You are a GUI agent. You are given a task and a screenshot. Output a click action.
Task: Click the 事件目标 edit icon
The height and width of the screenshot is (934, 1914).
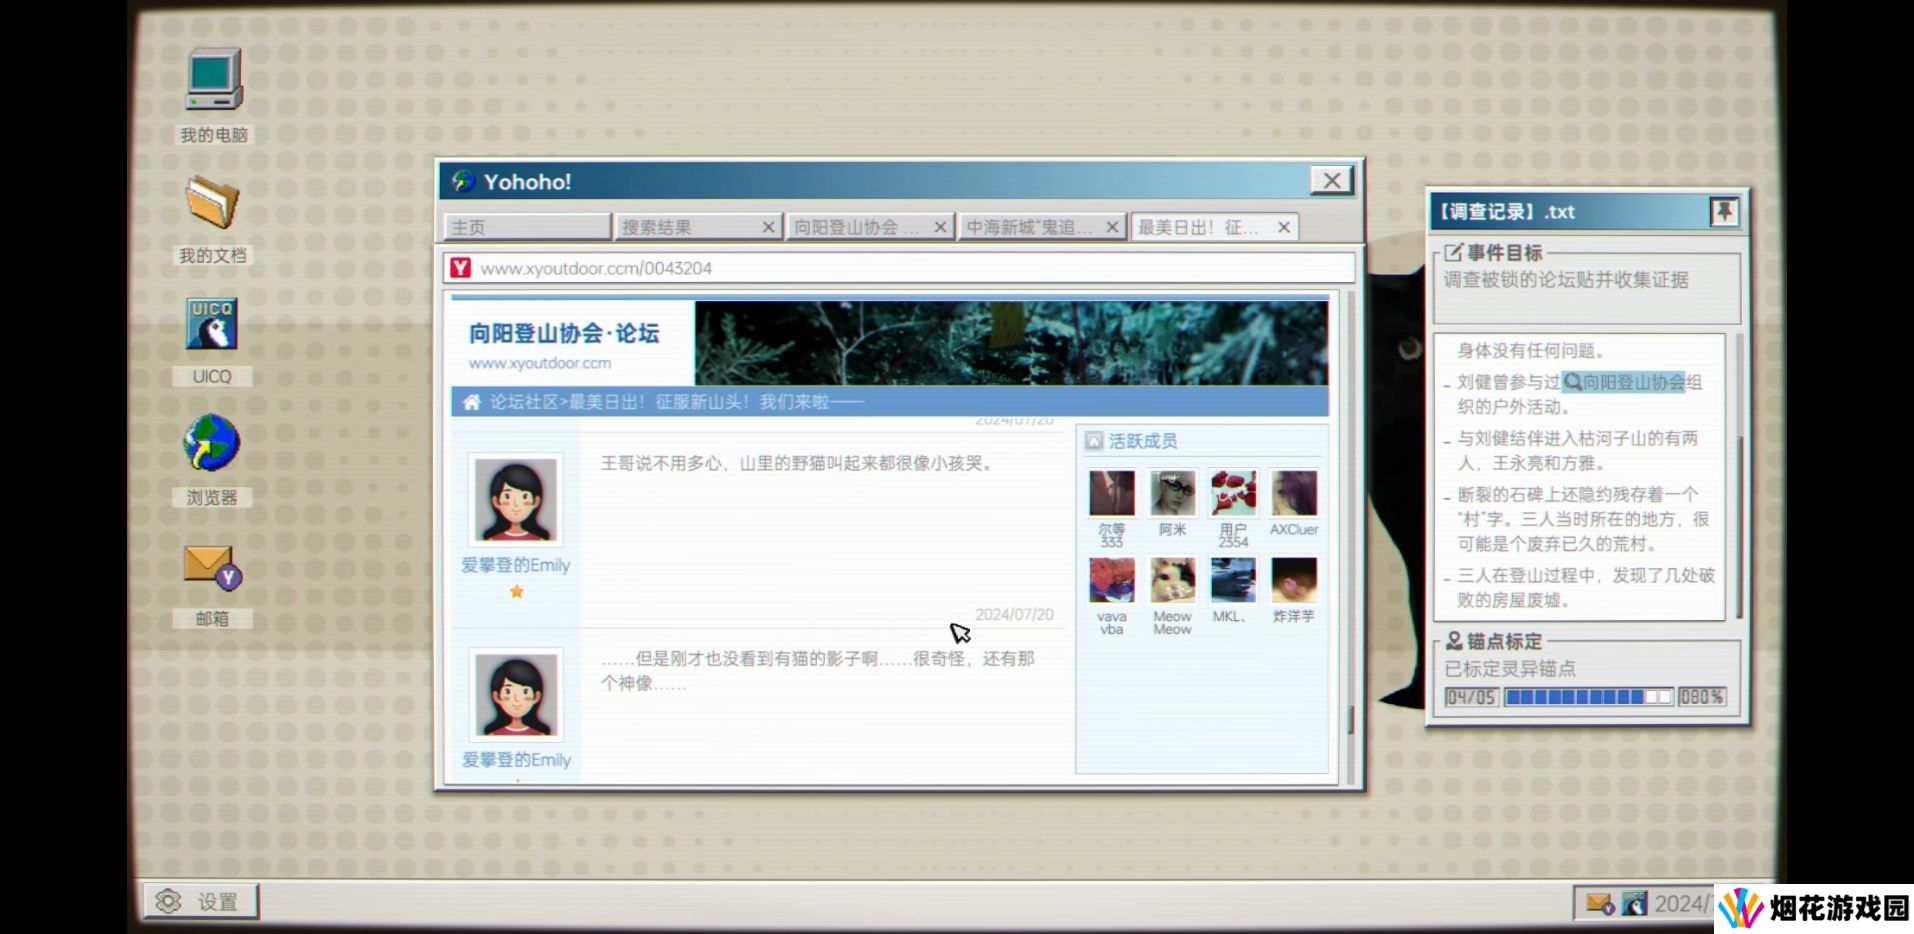[1453, 253]
